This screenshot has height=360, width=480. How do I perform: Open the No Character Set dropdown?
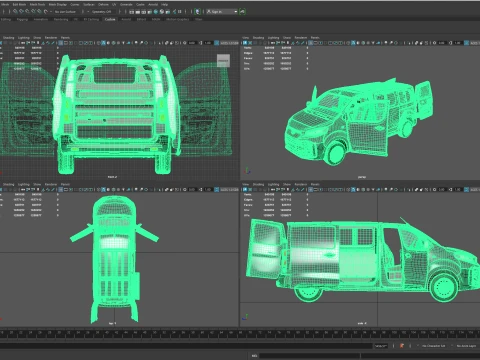[x=433, y=346]
